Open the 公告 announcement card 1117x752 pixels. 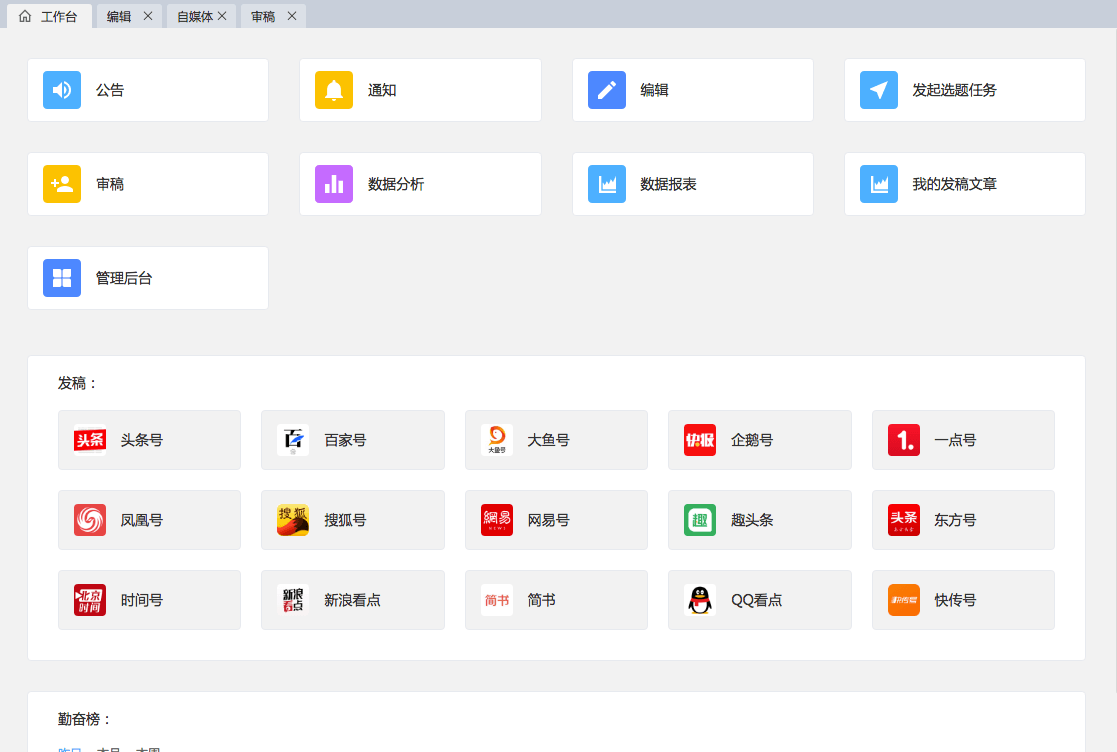(x=148, y=90)
